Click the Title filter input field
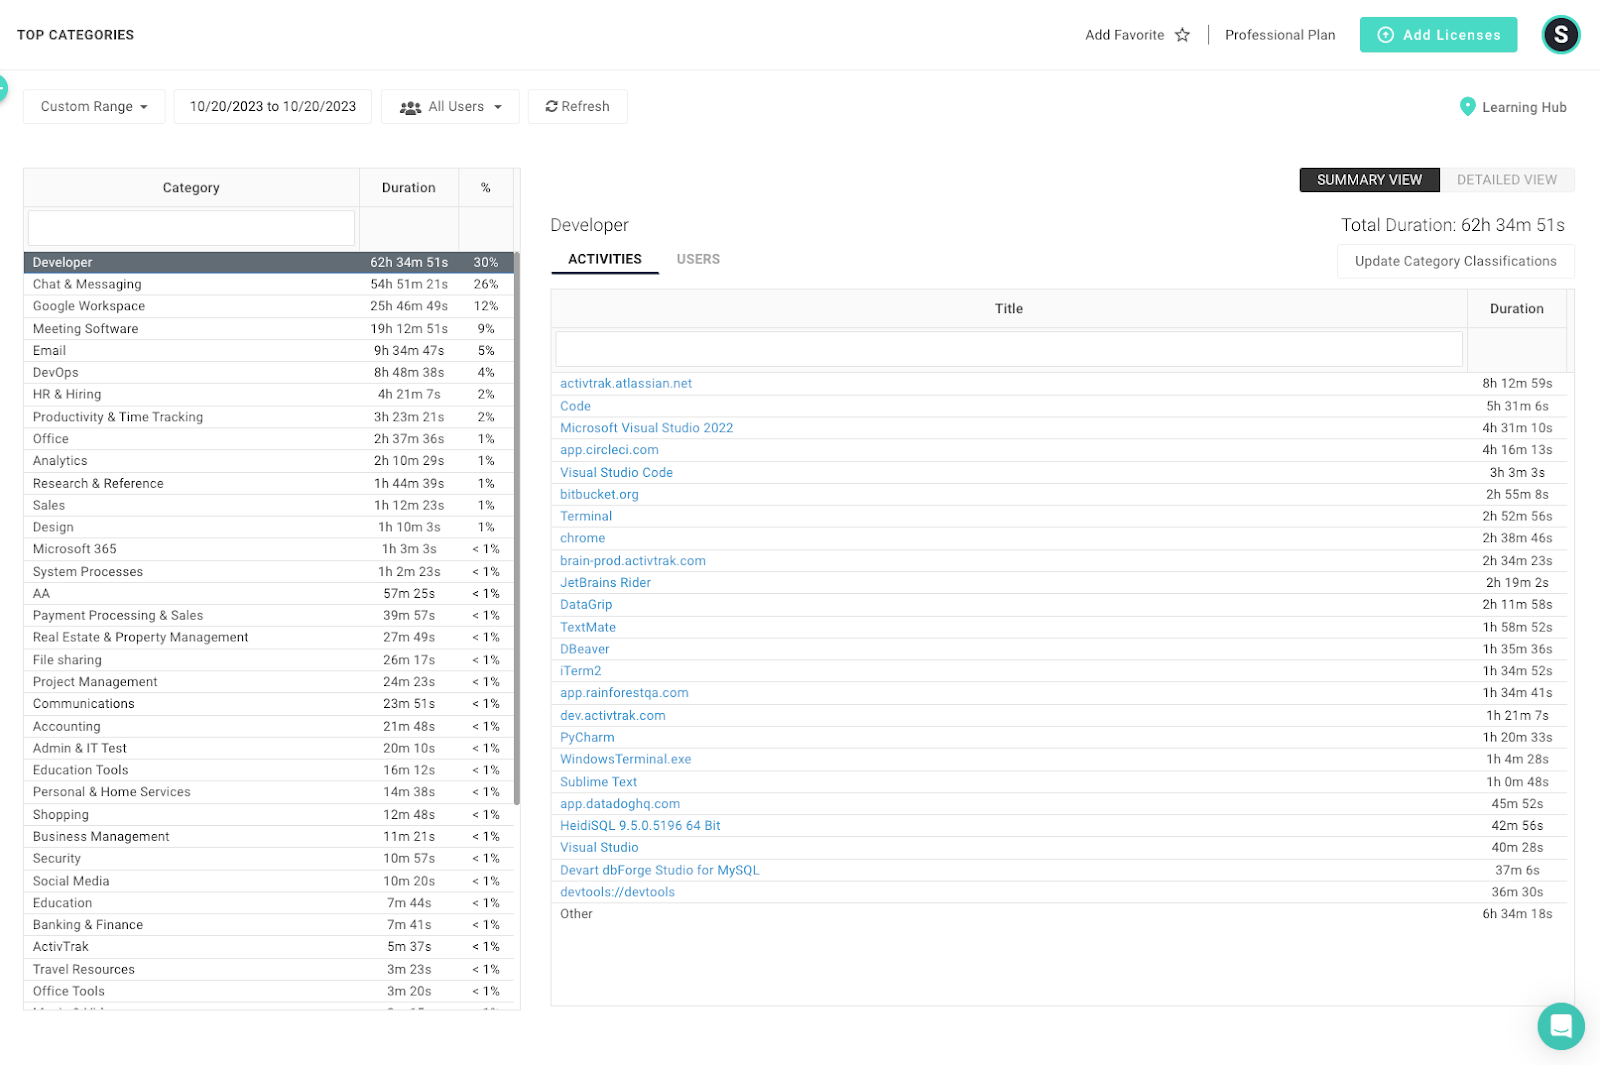 pyautogui.click(x=1009, y=349)
